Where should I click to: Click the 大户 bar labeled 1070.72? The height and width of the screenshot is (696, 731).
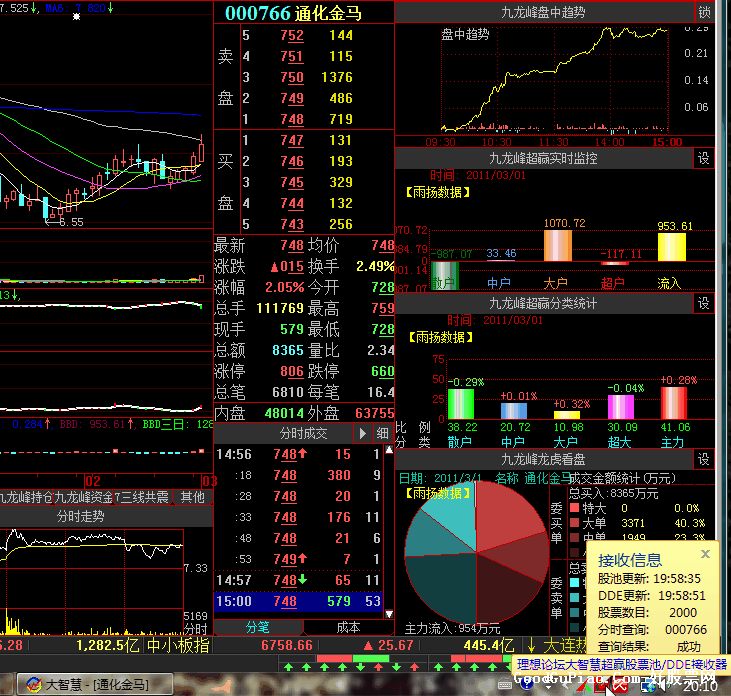[x=558, y=245]
